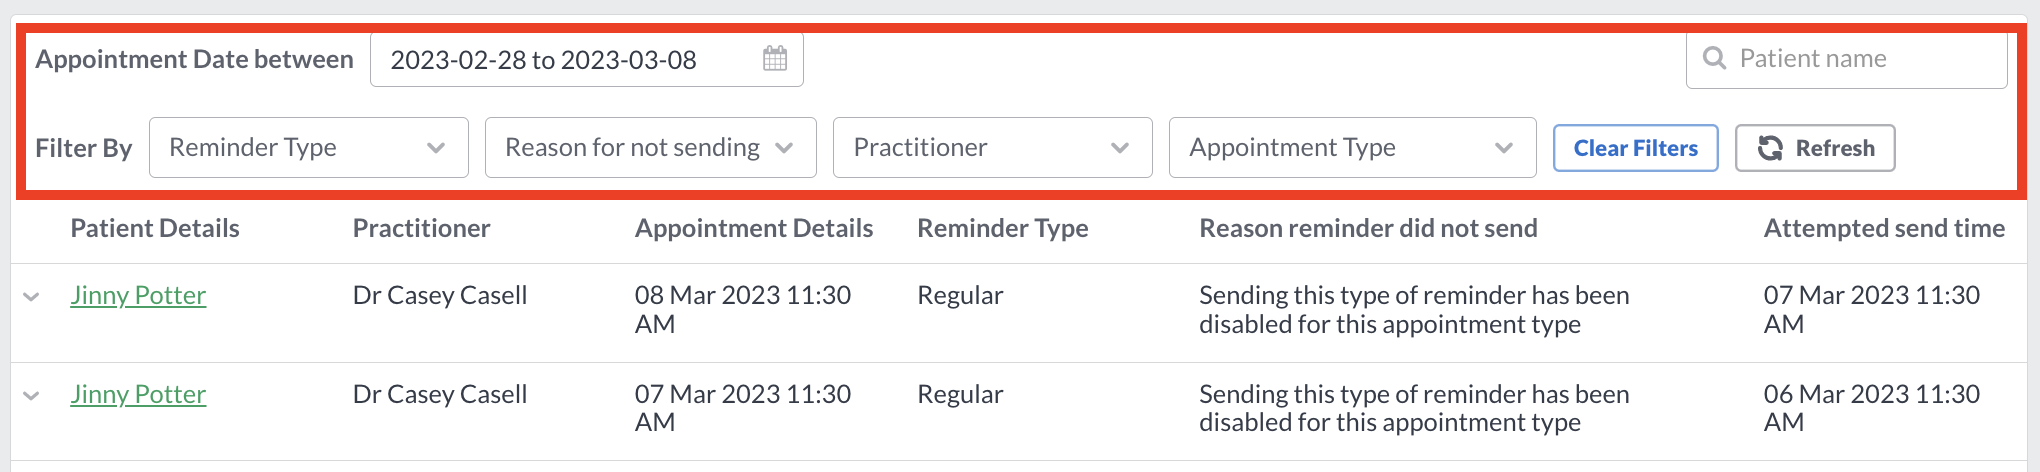Click the Refresh button
Viewport: 2040px width, 472px height.
point(1815,148)
